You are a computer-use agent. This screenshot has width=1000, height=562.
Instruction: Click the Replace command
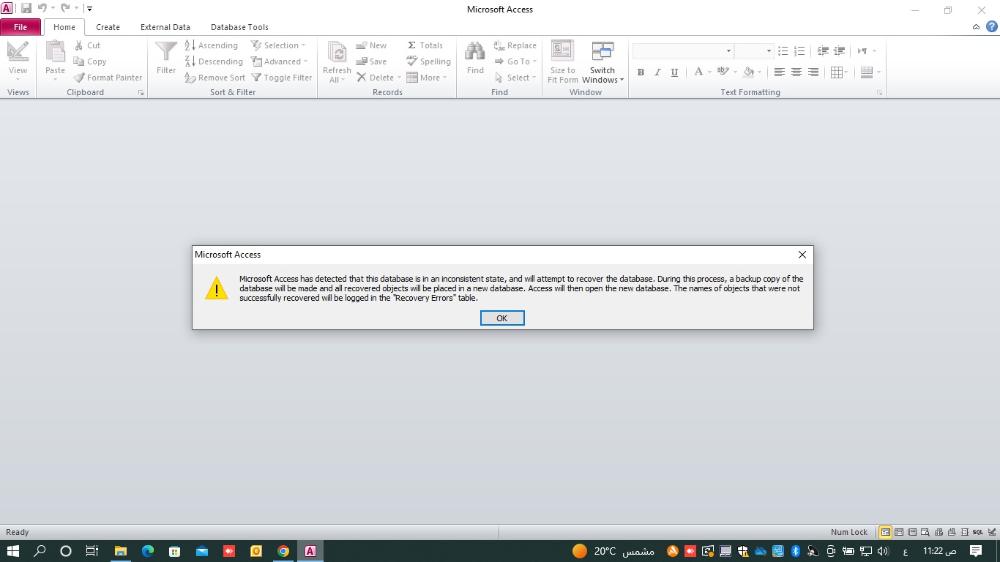[x=515, y=45]
